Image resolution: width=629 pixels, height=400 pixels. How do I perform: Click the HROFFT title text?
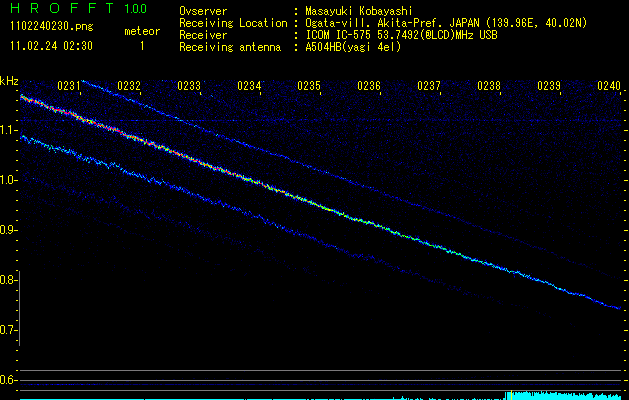click(62, 8)
